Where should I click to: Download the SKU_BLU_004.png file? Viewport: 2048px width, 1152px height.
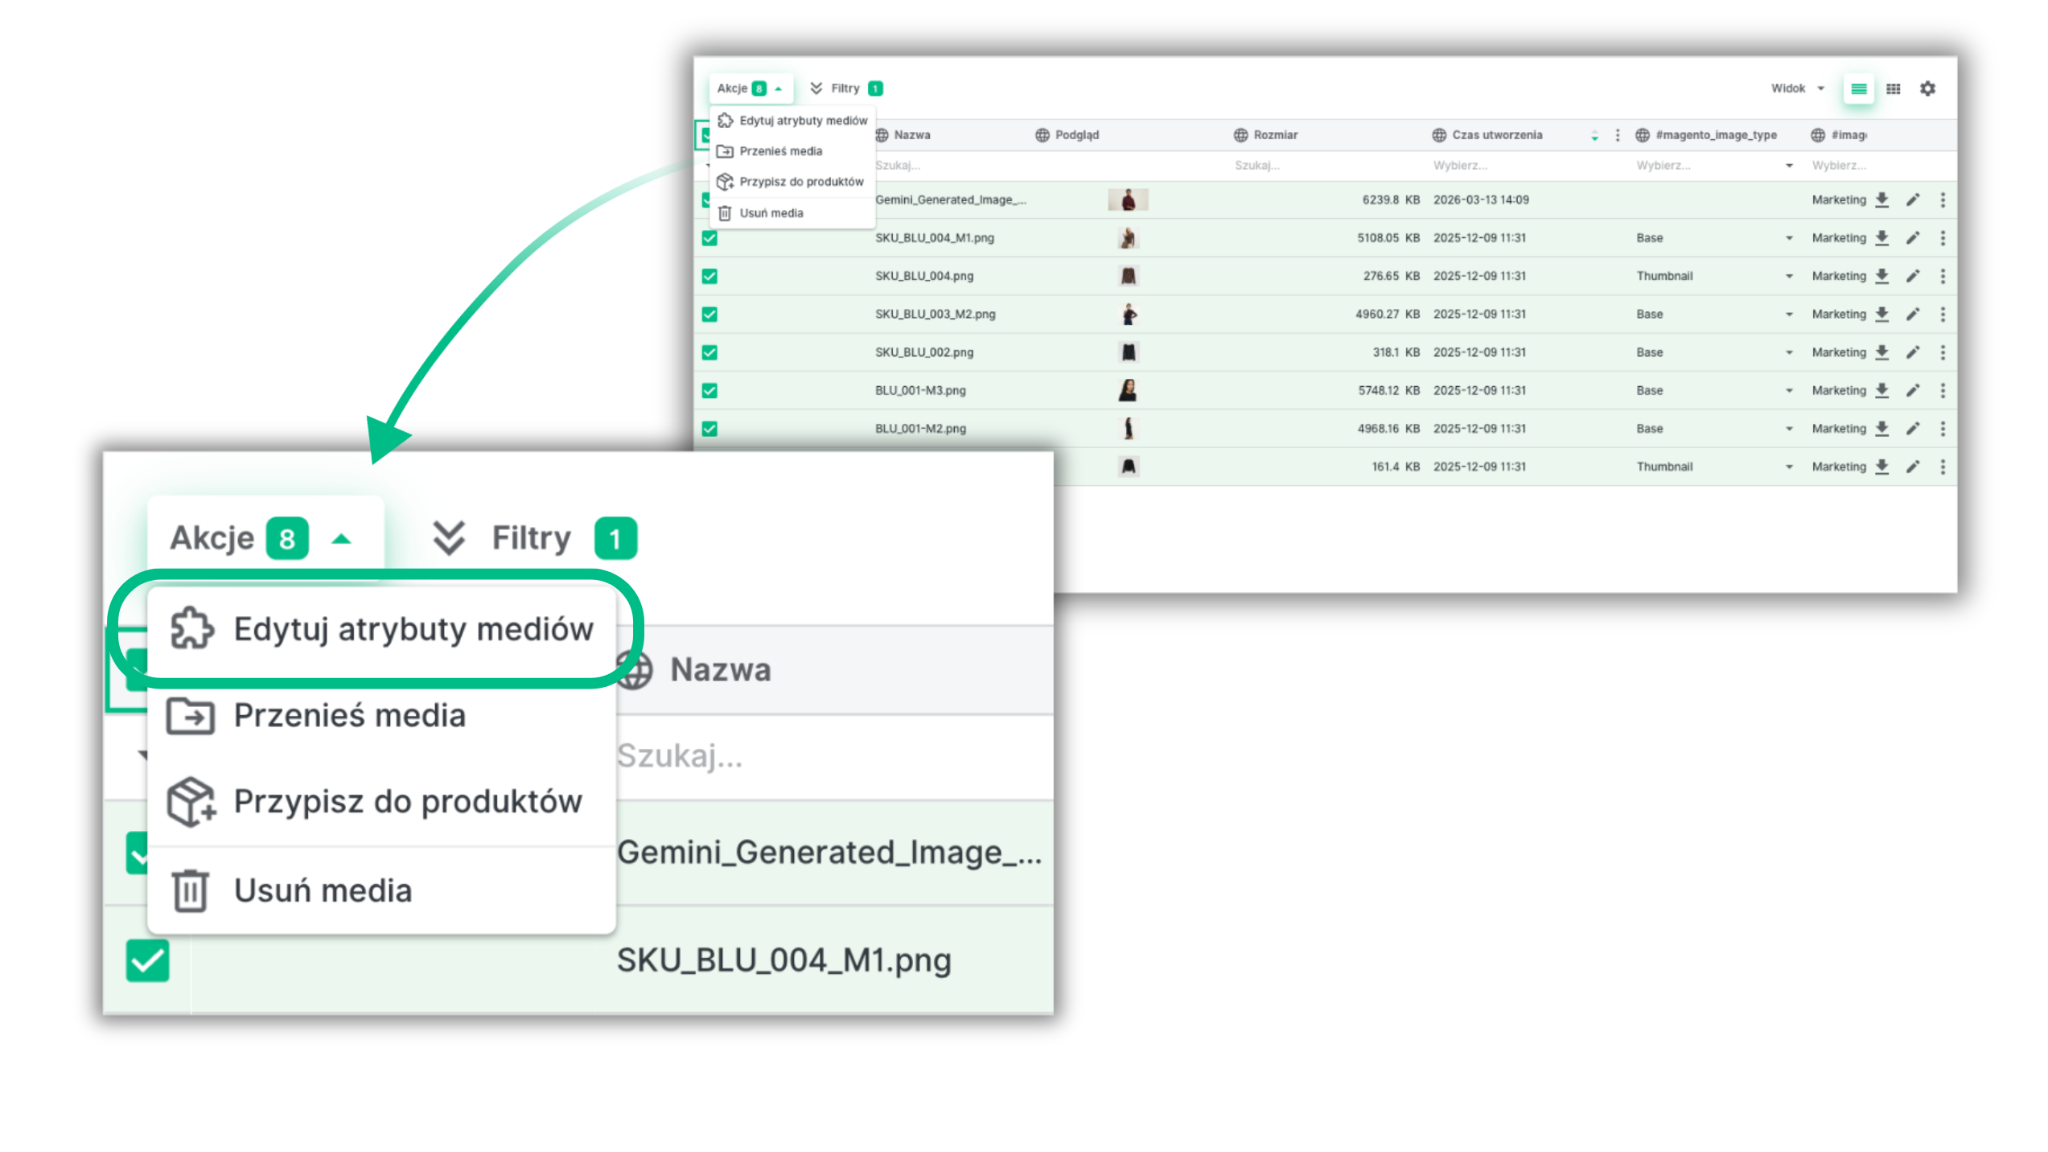(1882, 276)
